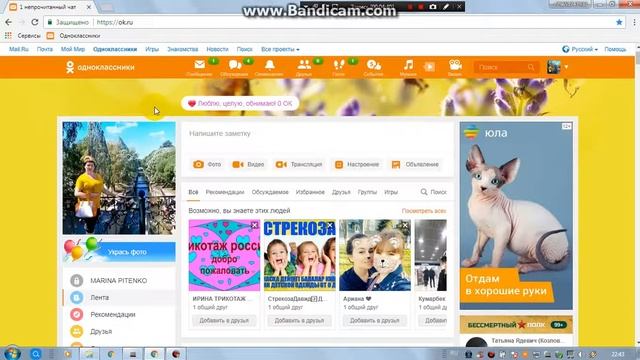Image resolution: width=640 pixels, height=360 pixels.
Task: Open the Events icon in orange bar
Action: click(373, 64)
